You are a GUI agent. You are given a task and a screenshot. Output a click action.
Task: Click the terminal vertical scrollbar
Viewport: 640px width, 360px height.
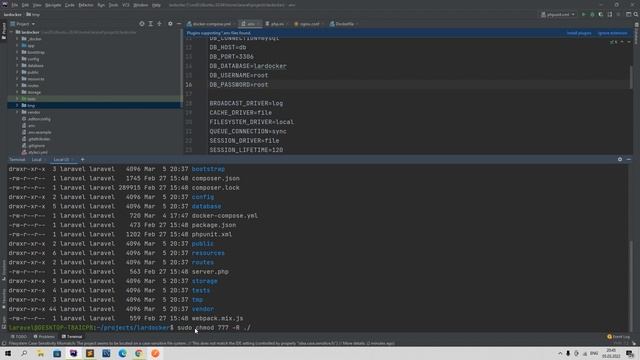coord(631,286)
